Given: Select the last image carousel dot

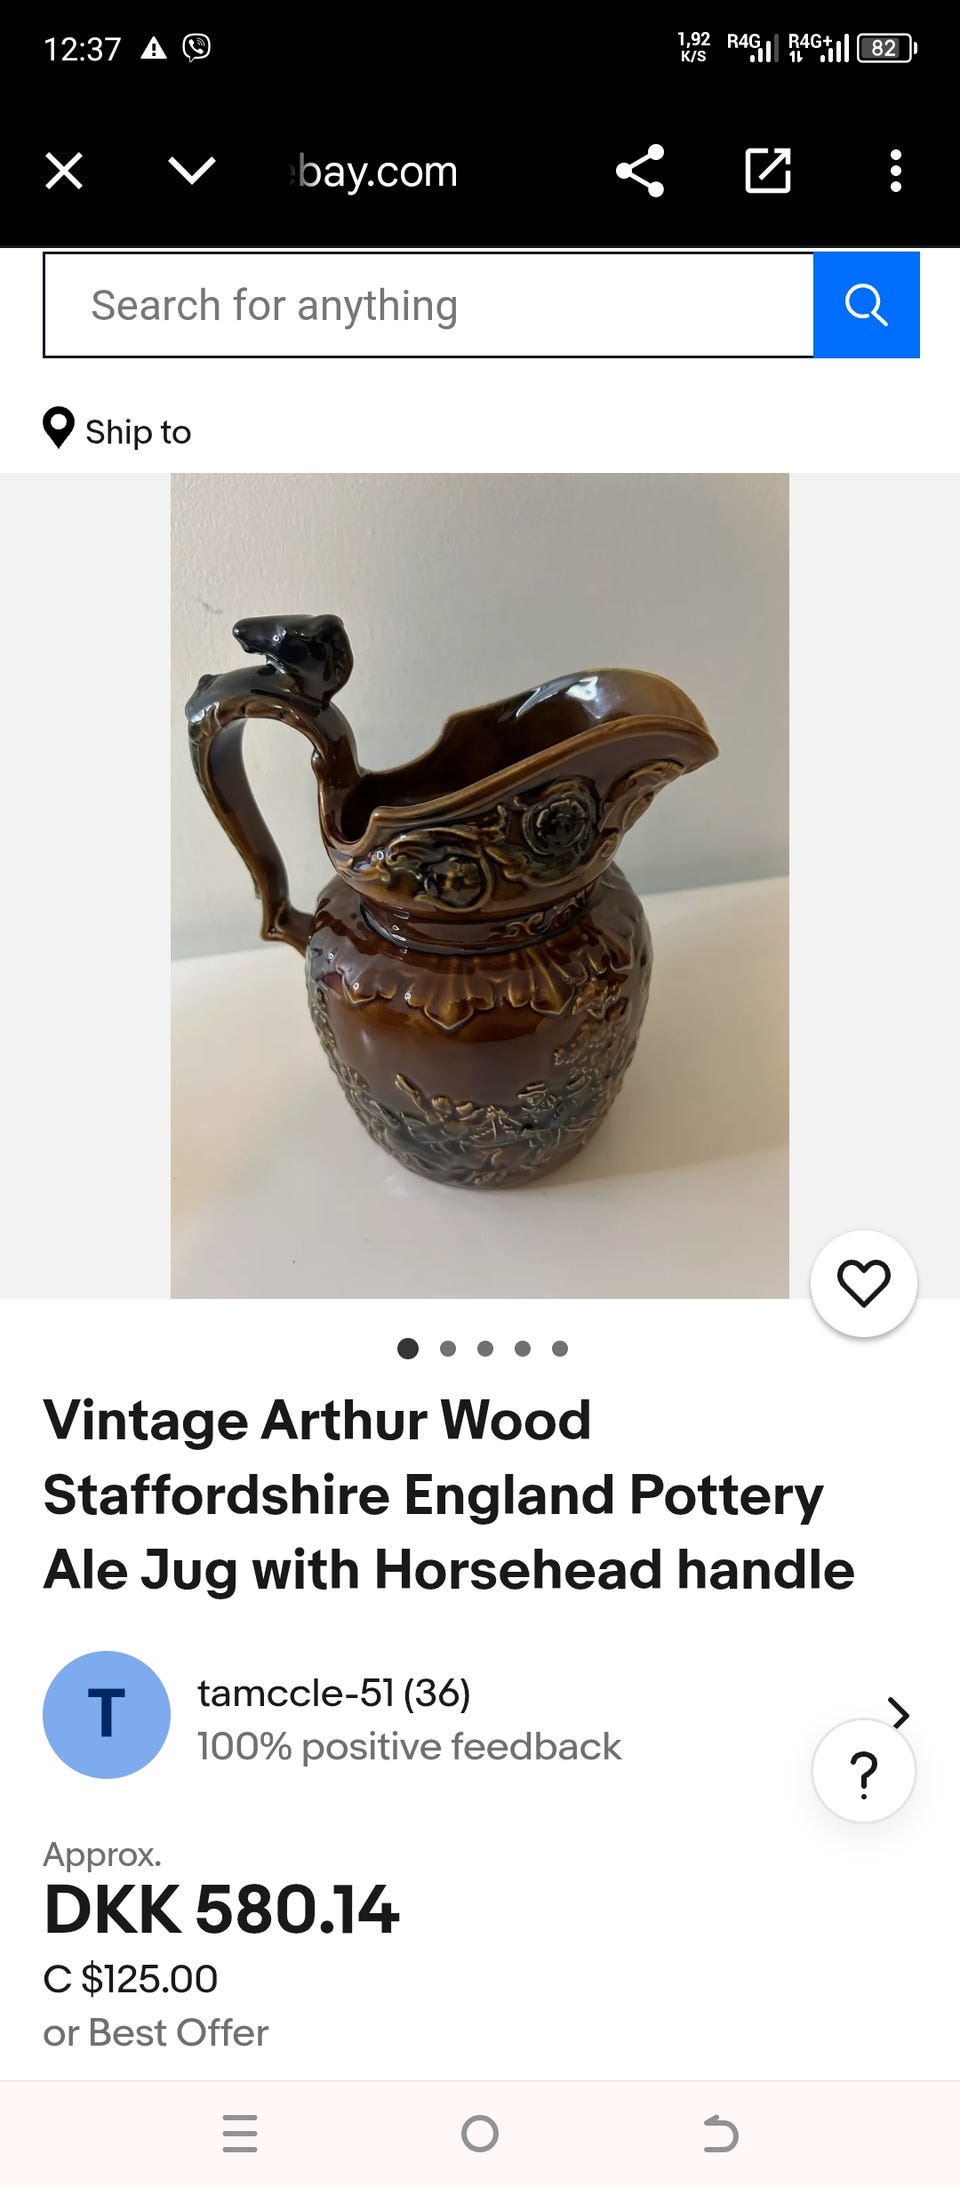Looking at the screenshot, I should pyautogui.click(x=560, y=1349).
